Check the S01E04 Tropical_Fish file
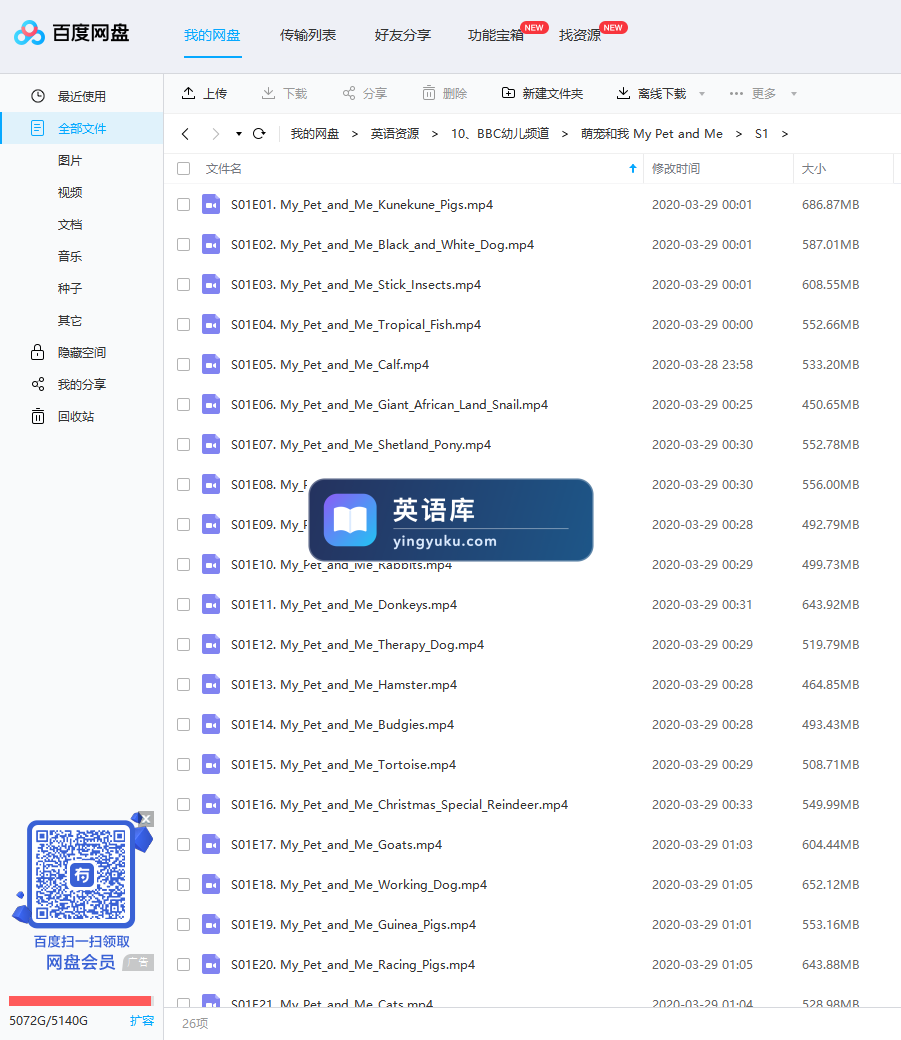901x1040 pixels. [184, 324]
